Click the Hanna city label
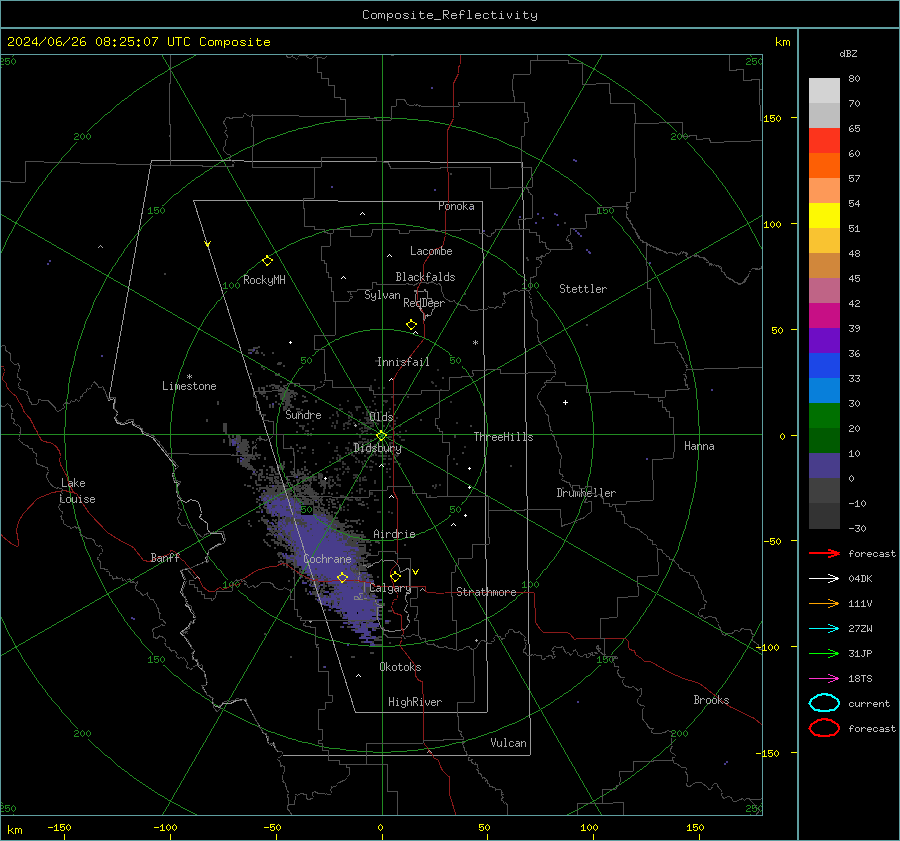Image resolution: width=900 pixels, height=841 pixels. coord(699,446)
